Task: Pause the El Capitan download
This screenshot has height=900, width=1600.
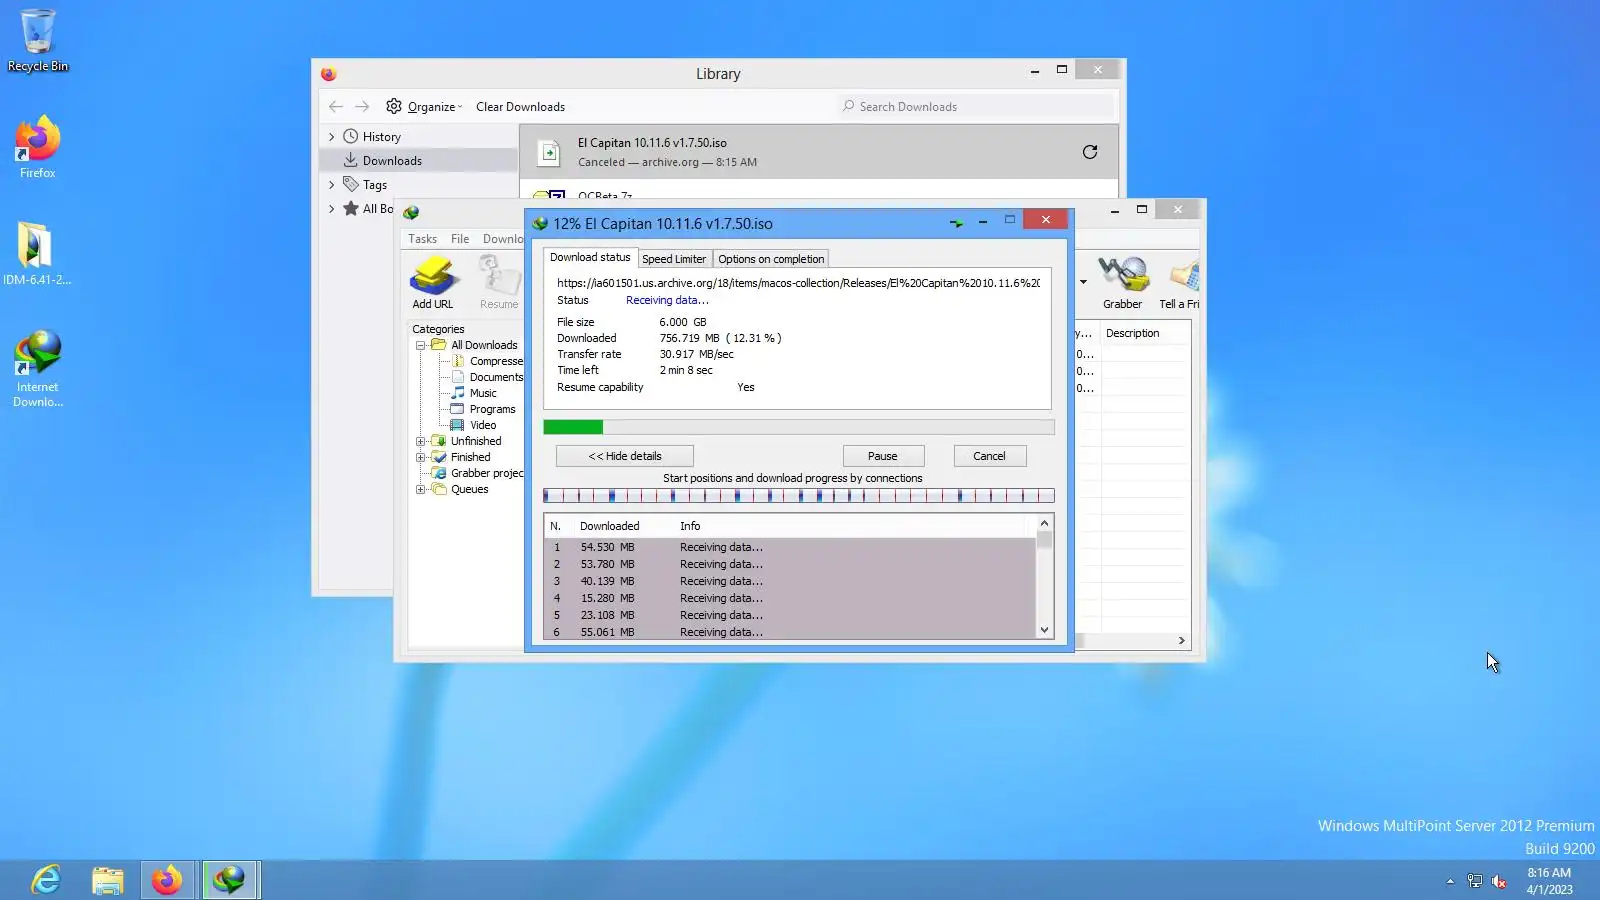Action: 883,456
